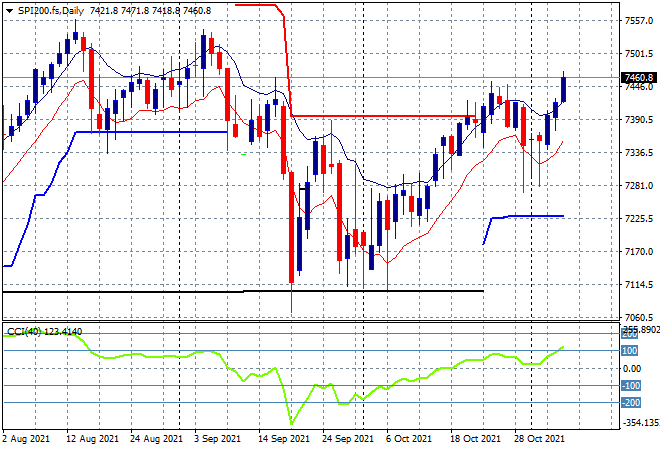Viewport: 660px width, 450px height.
Task: Click the 0.00 label on CCI scale
Action: click(x=632, y=369)
